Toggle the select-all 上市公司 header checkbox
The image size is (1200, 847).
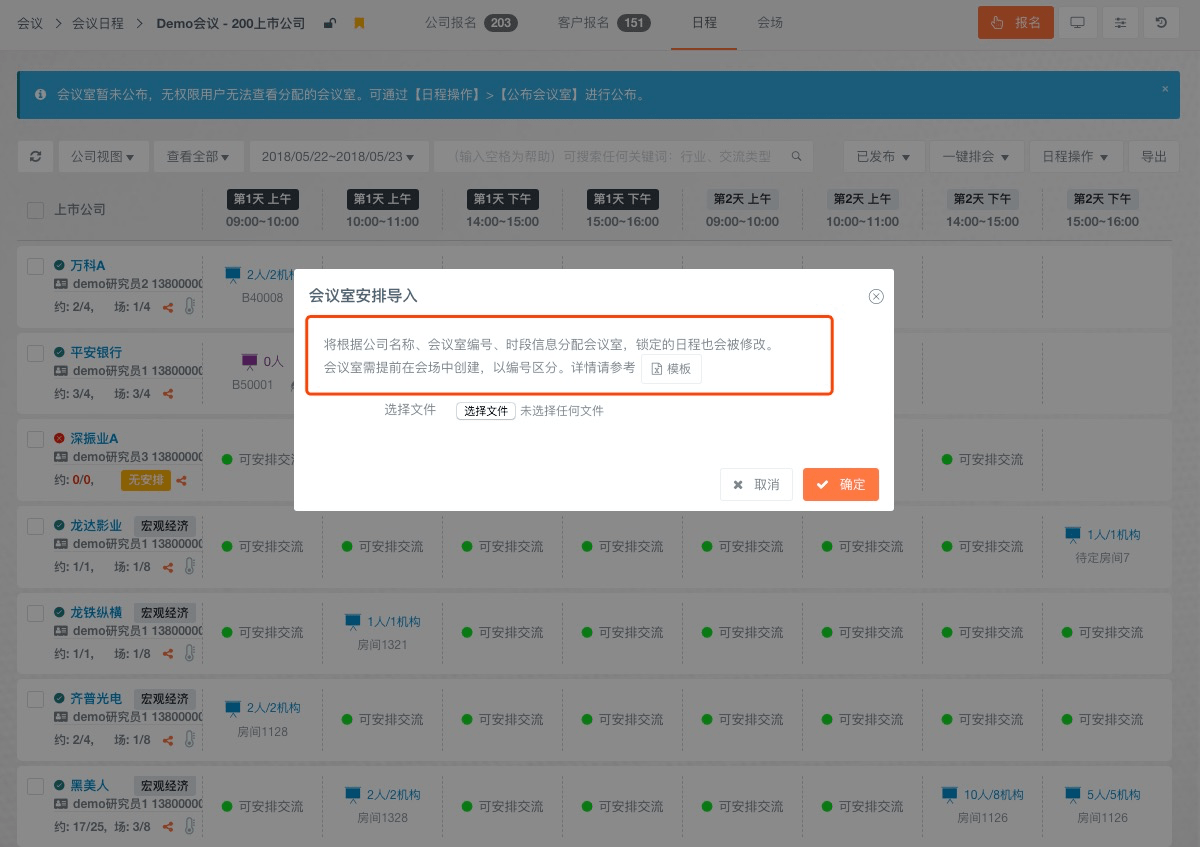point(35,210)
